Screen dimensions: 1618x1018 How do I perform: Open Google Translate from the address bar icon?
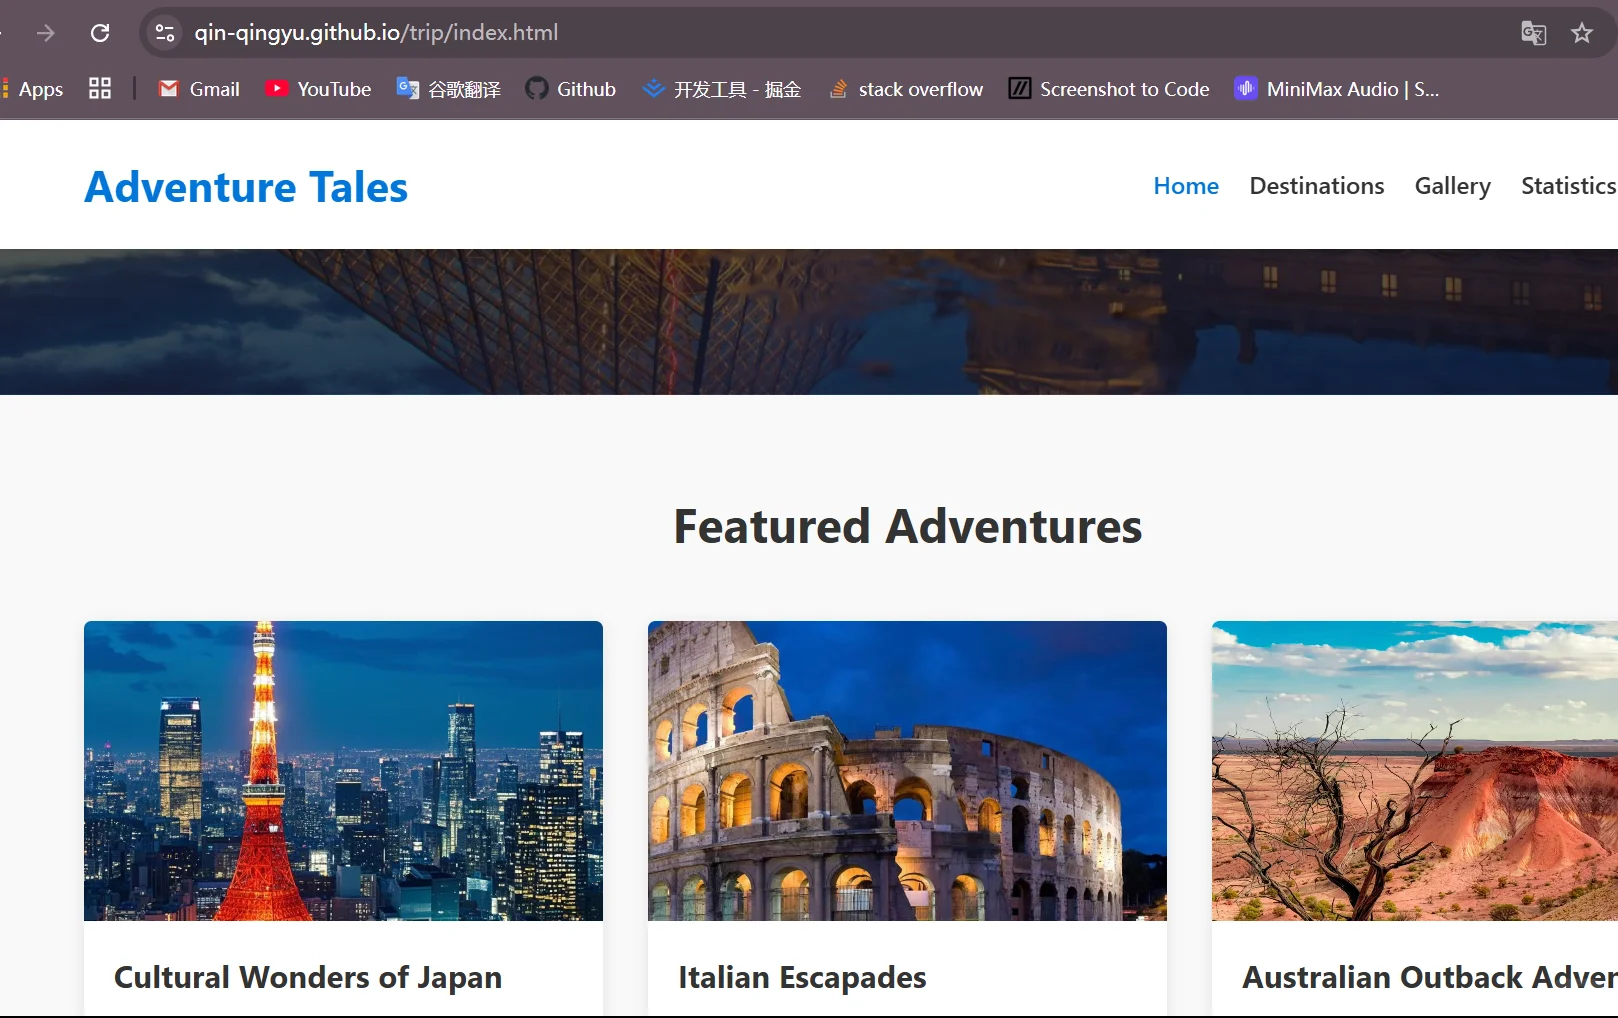coord(1532,32)
